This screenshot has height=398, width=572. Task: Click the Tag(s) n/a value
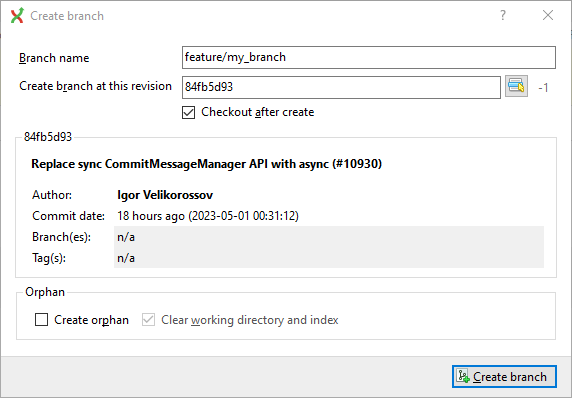point(126,258)
